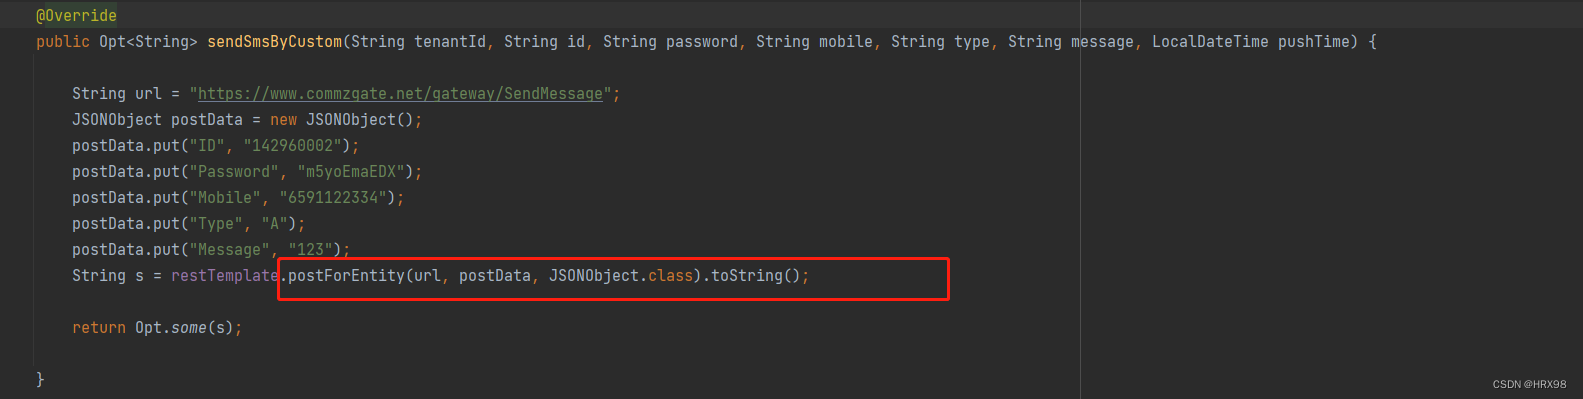Click the @Override annotation
Screen dimensions: 1583x399
[x=76, y=16]
